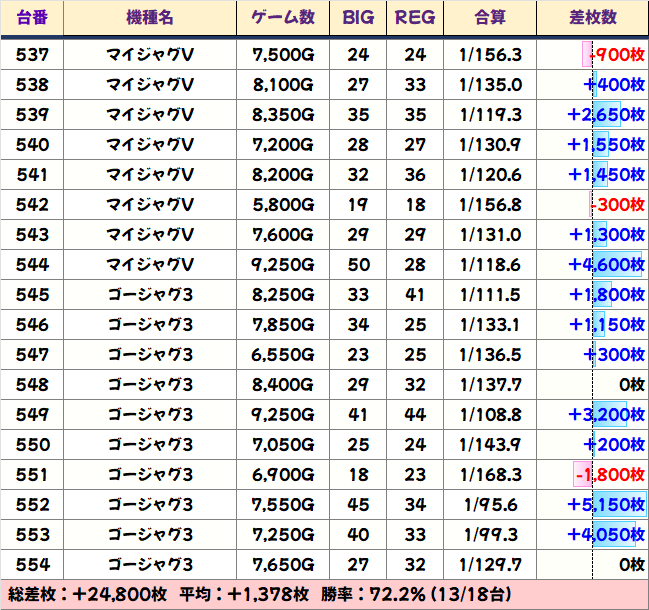Click the 合算 column header
Viewport: 649px width, 610px height.
[x=490, y=18]
